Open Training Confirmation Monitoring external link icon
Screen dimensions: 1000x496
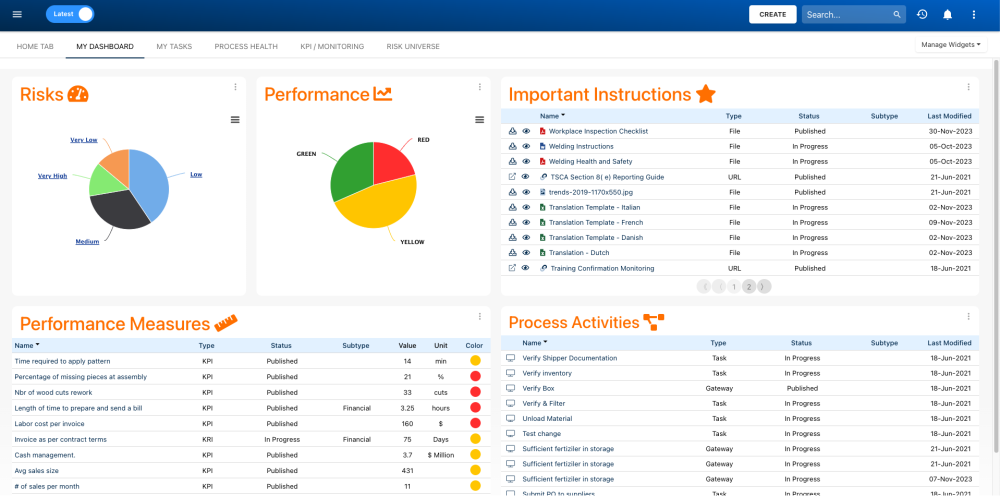coord(512,268)
